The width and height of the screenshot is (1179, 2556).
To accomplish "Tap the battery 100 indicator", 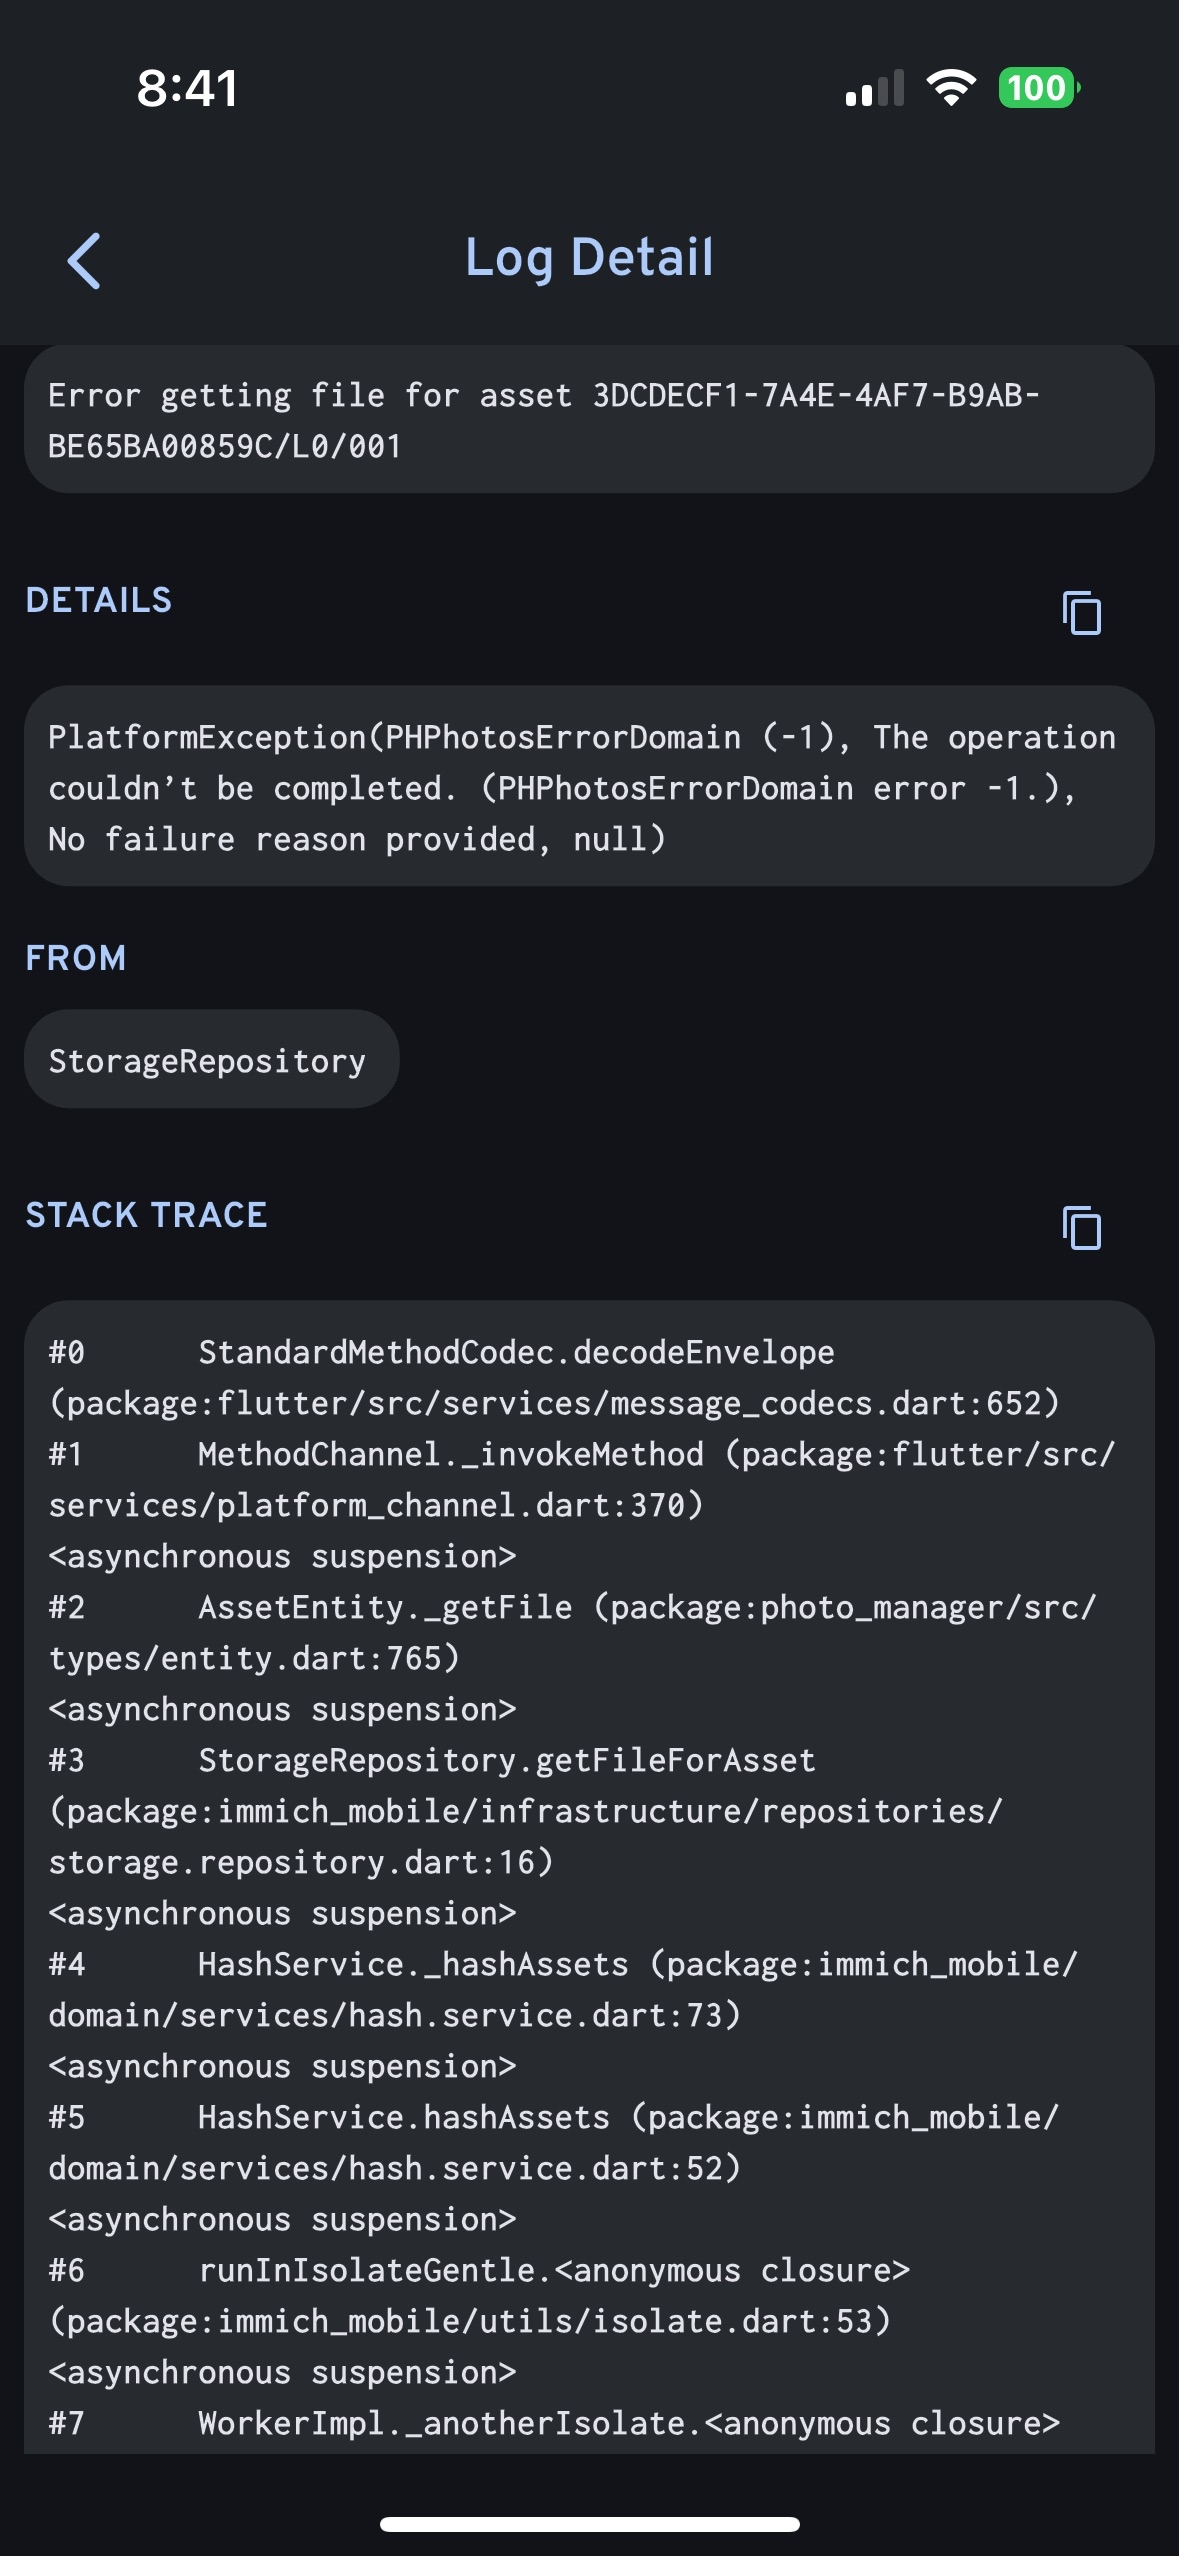I will (x=1038, y=88).
